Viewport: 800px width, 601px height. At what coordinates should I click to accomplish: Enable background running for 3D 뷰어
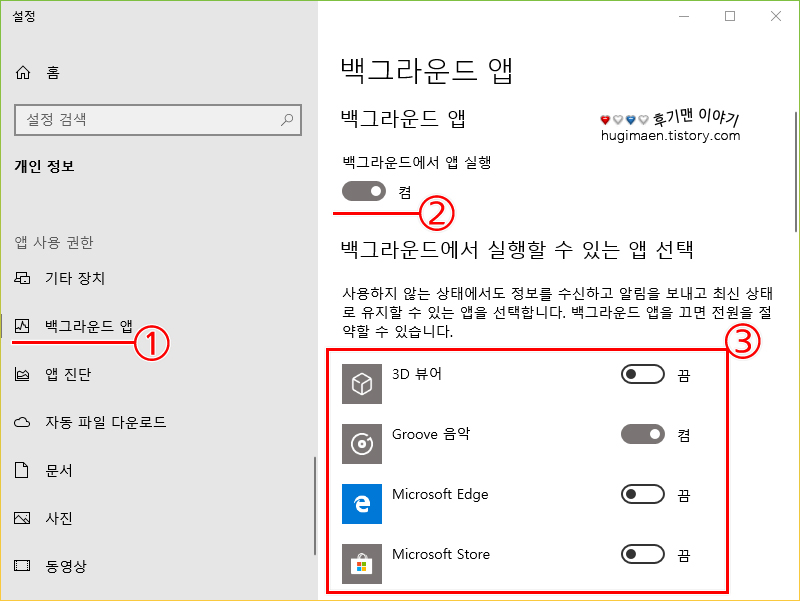[643, 374]
